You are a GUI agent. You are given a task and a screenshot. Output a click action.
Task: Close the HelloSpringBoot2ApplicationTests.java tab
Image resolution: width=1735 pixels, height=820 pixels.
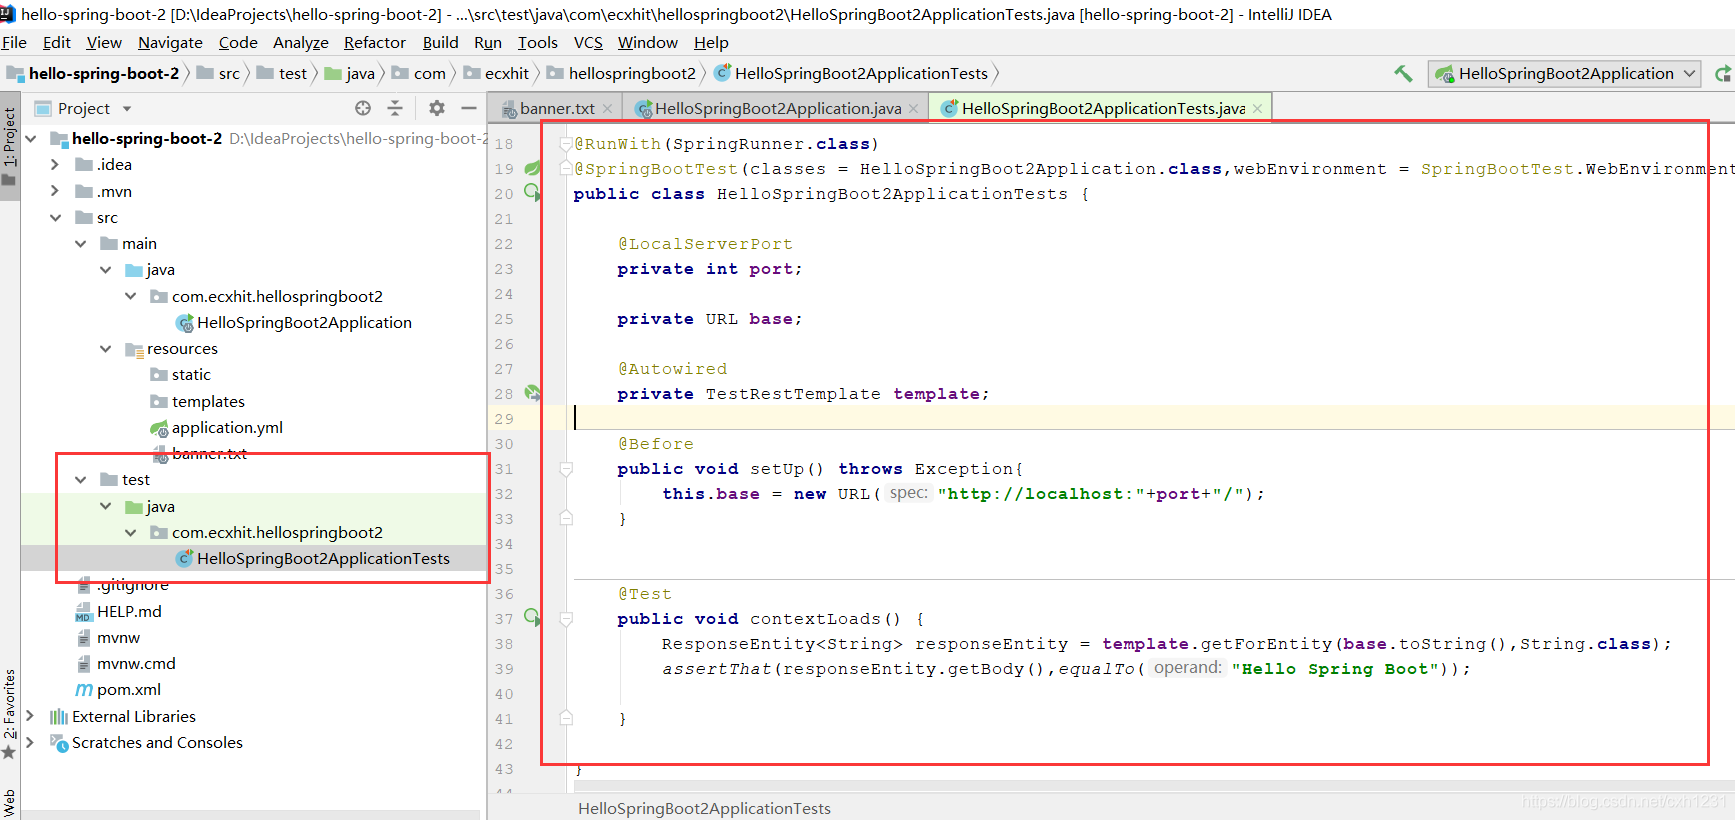(x=1257, y=108)
